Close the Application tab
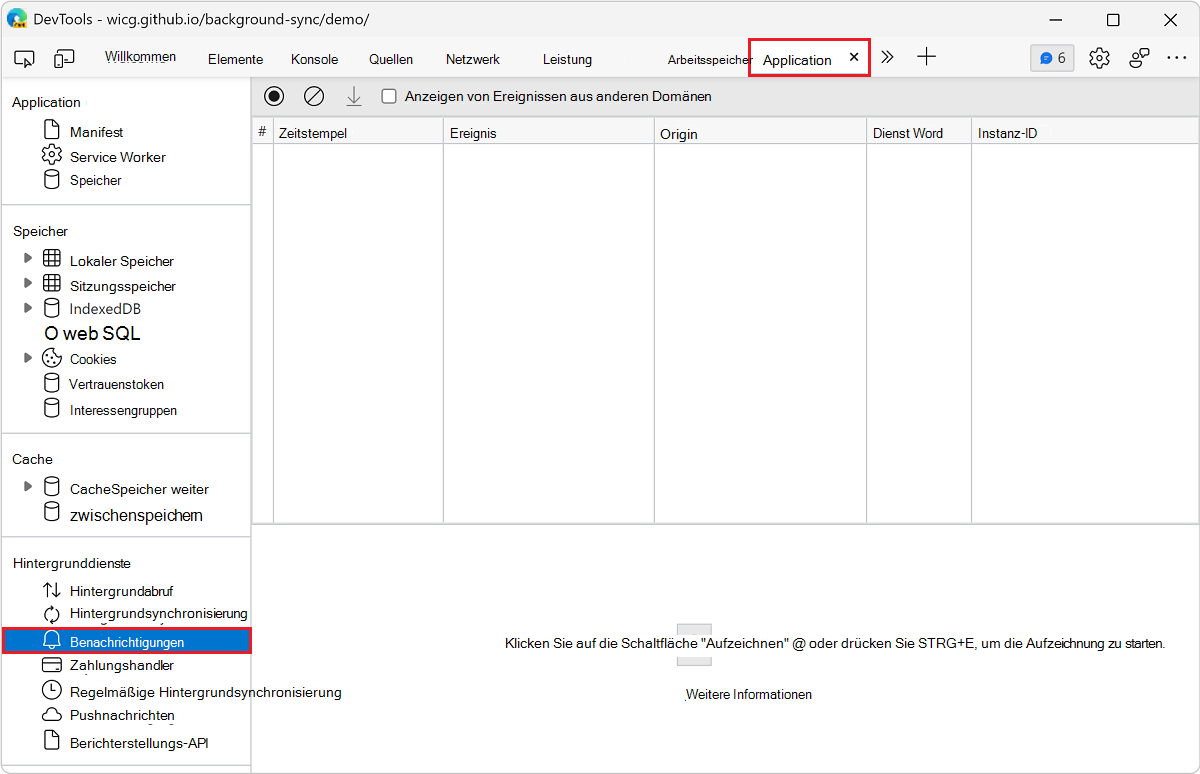Viewport: 1200px width, 774px height. click(x=854, y=58)
